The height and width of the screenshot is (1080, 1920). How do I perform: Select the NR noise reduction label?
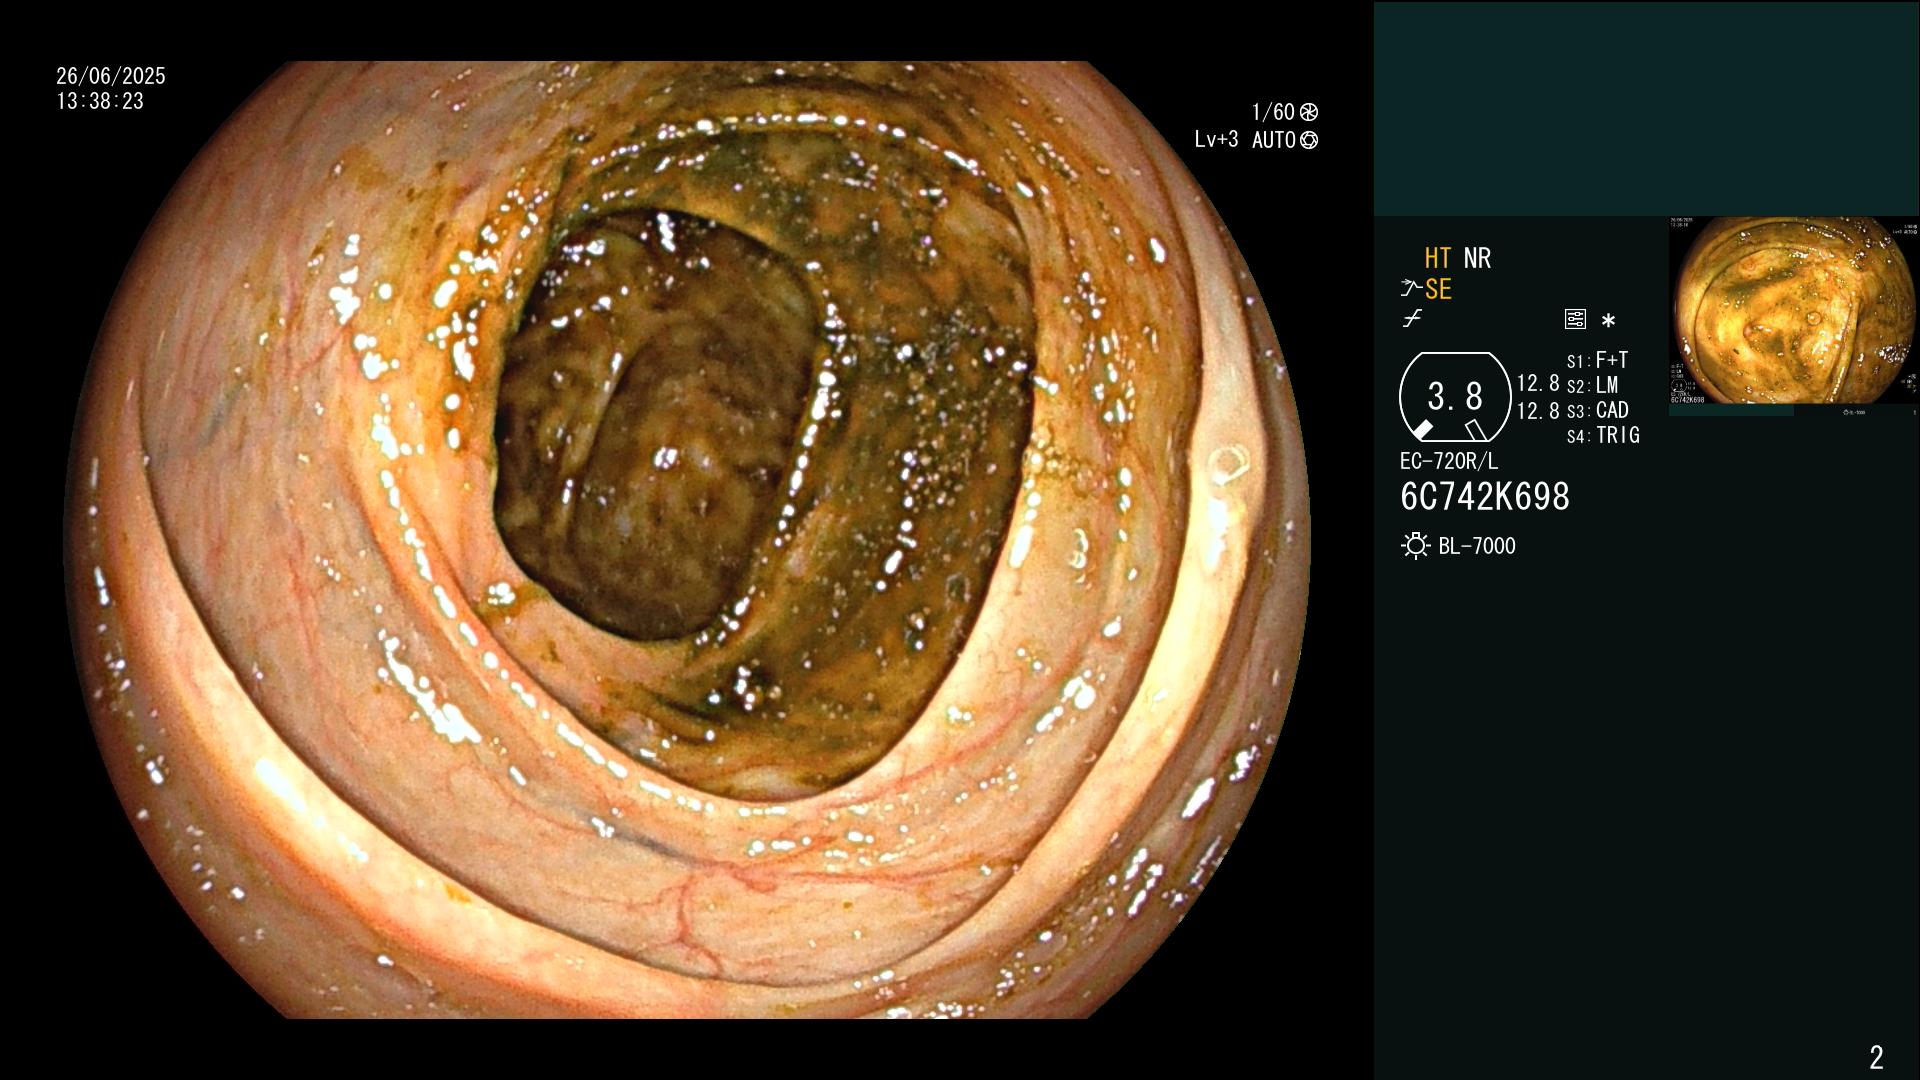pyautogui.click(x=1477, y=258)
